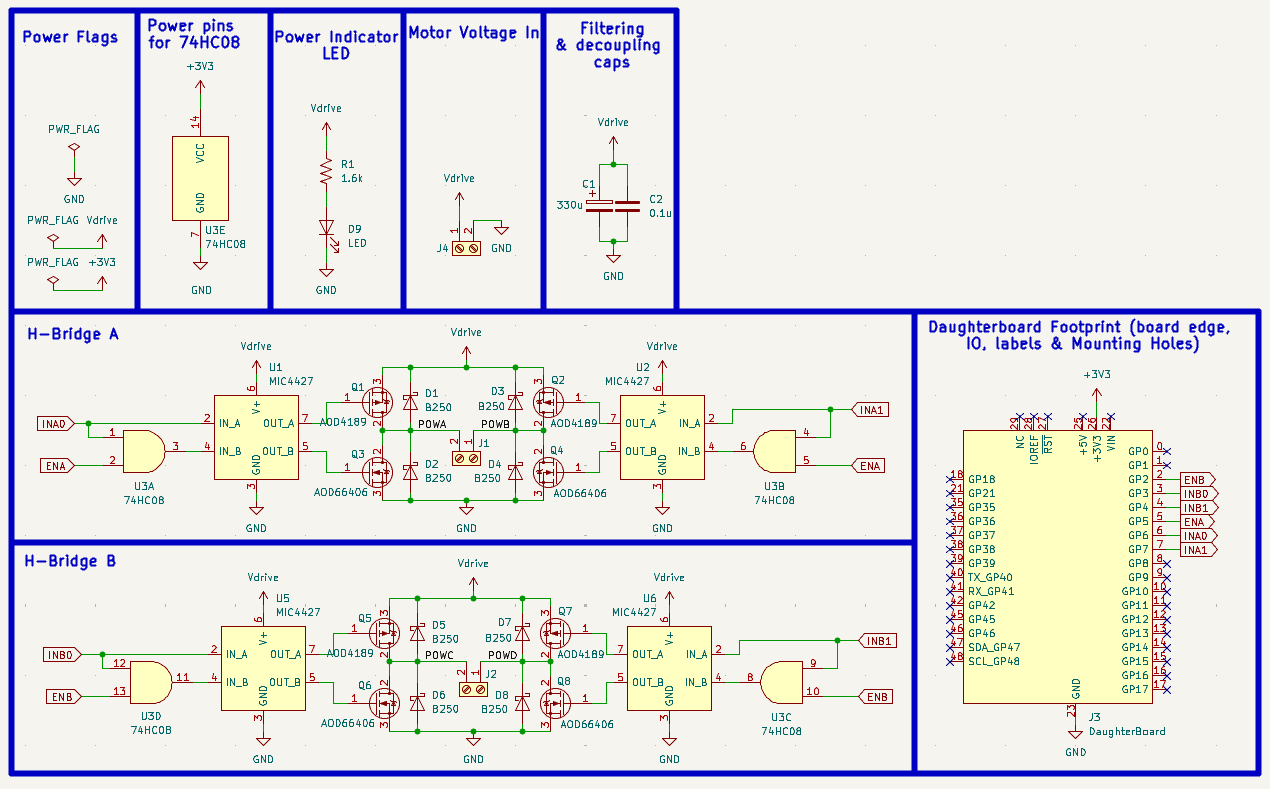The width and height of the screenshot is (1270, 789).
Task: Click the C2 0.1u capacitor
Action: (x=627, y=205)
